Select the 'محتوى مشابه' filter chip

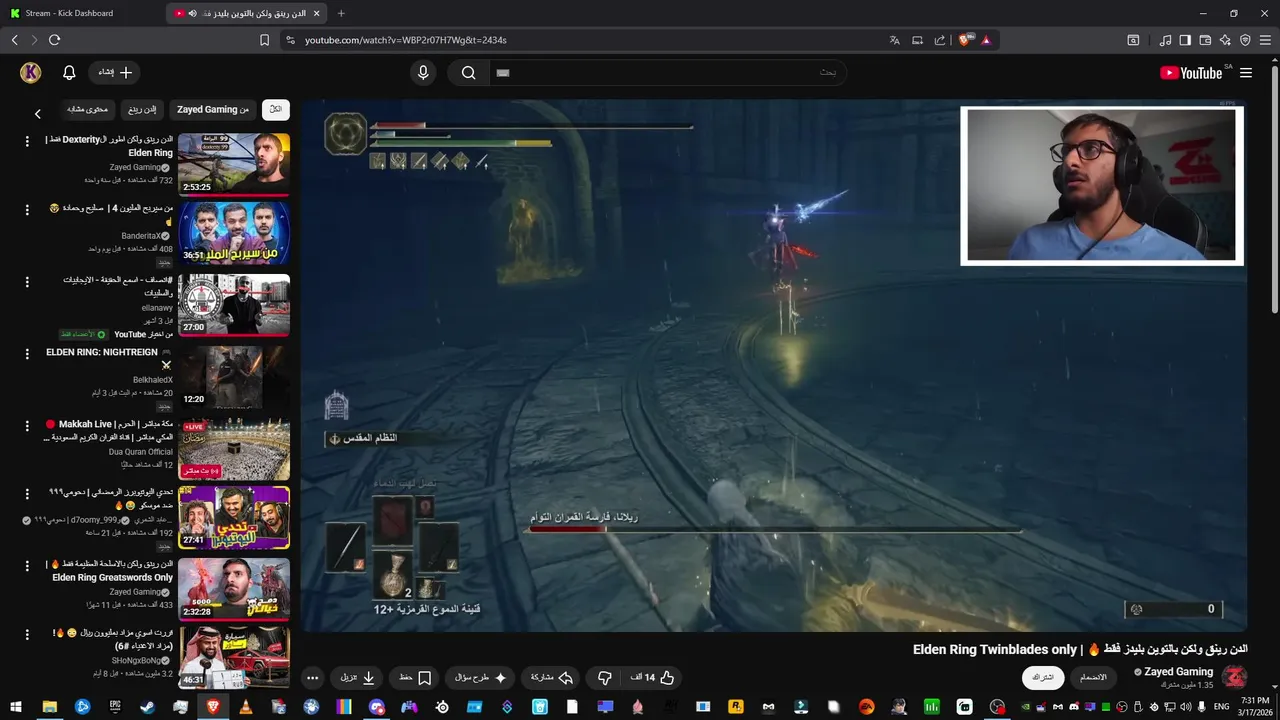point(87,109)
